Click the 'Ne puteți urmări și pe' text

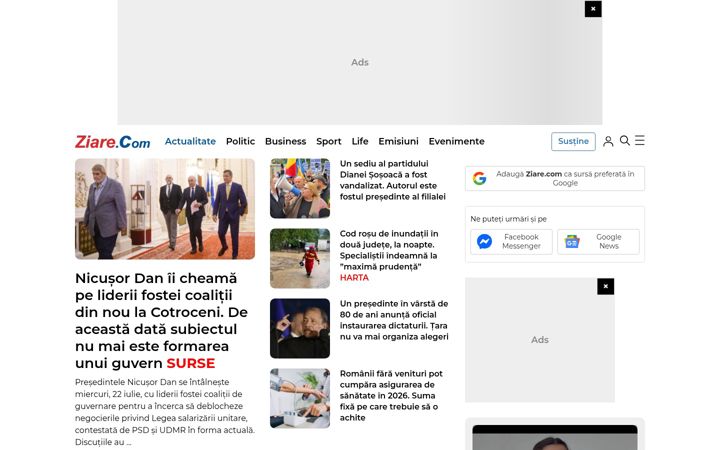[x=508, y=219]
